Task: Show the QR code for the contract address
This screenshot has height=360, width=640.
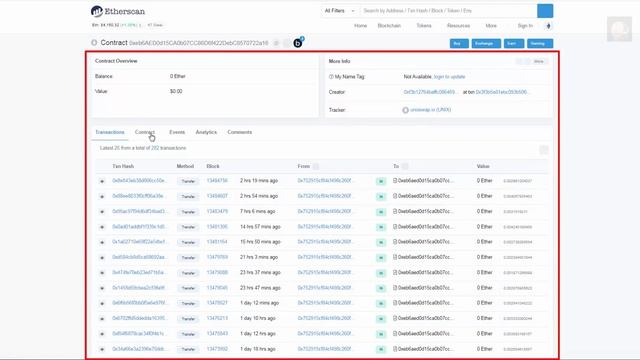Action: 287,43
